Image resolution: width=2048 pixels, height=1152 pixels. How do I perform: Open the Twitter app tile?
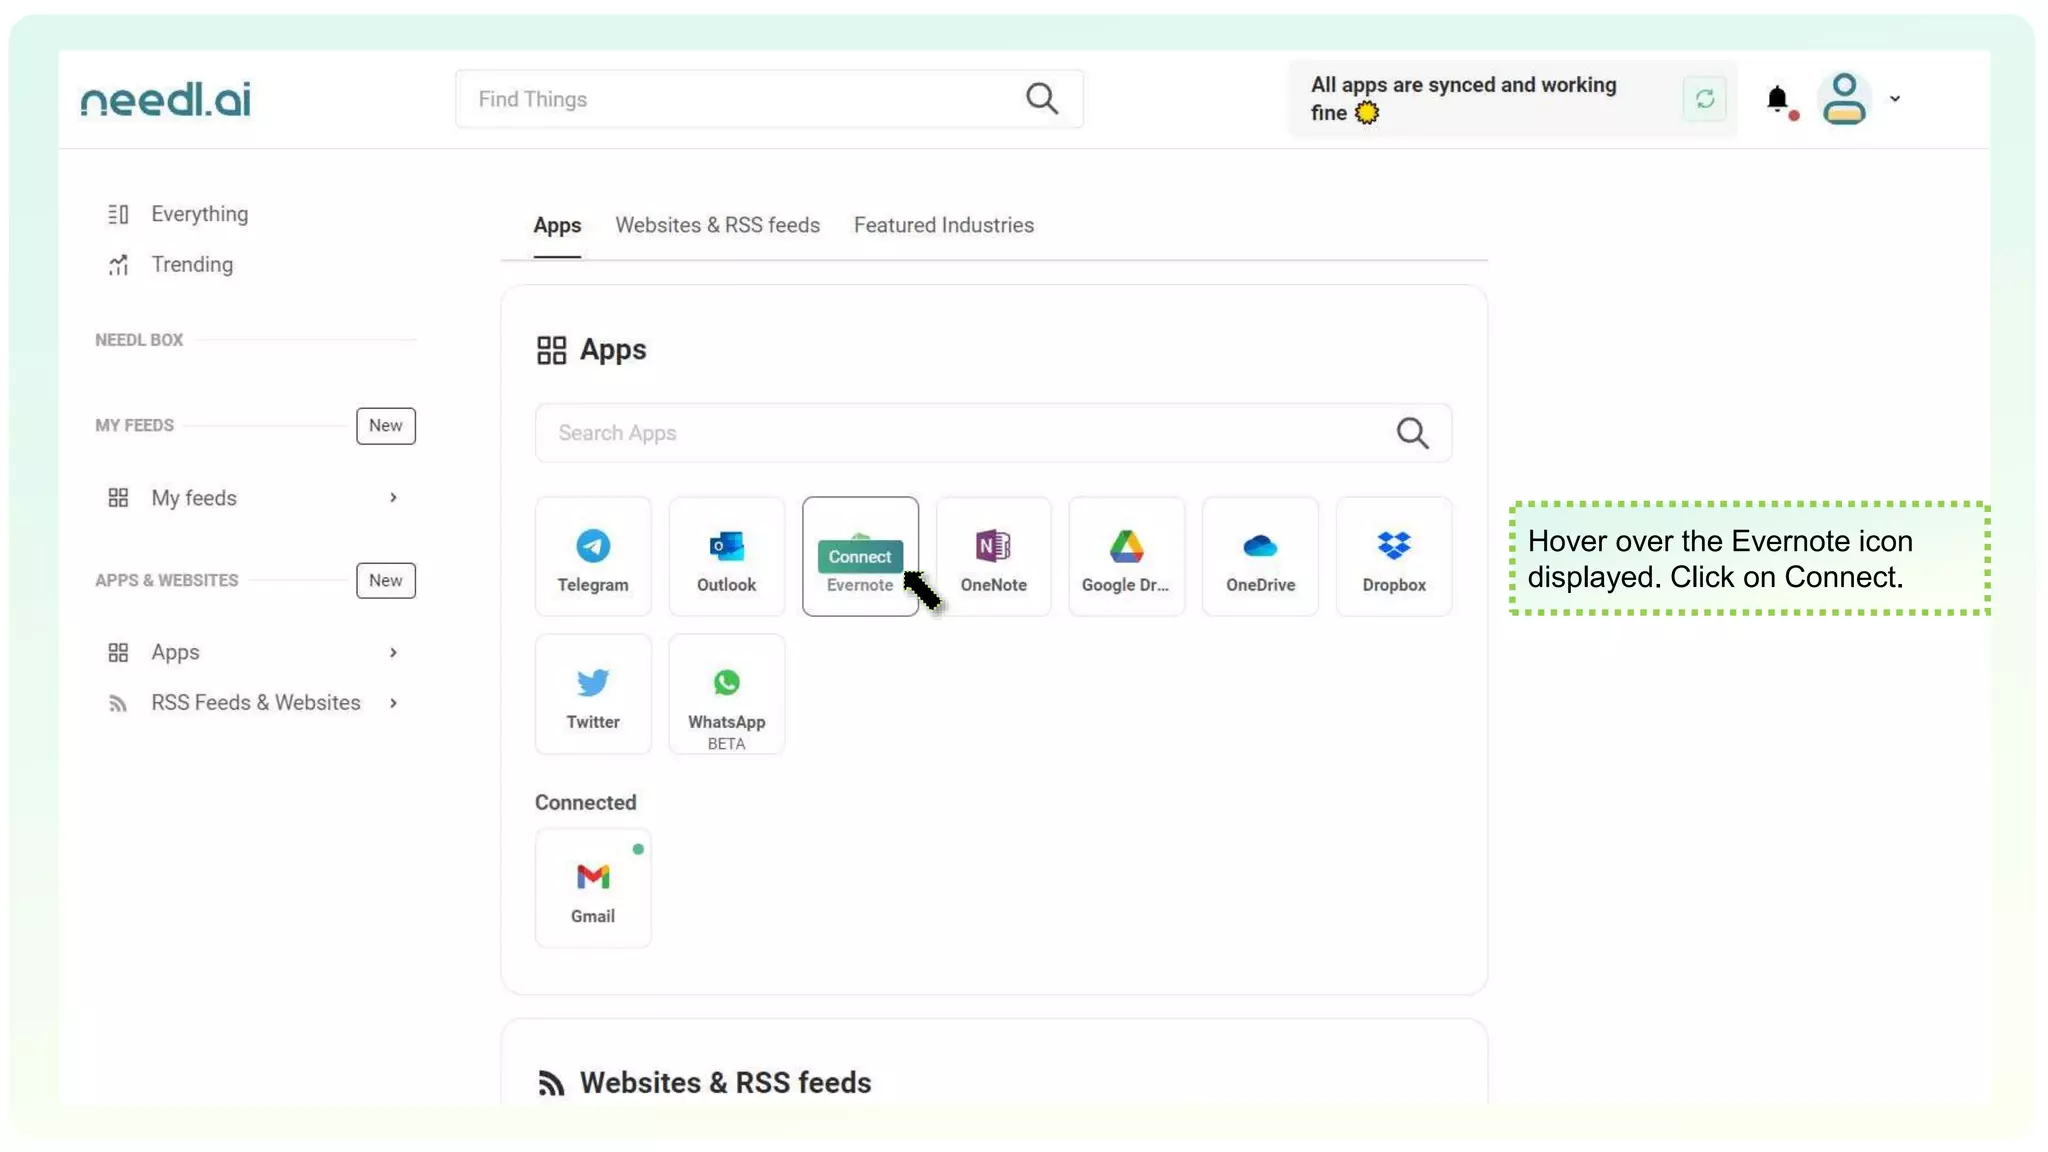click(x=593, y=694)
